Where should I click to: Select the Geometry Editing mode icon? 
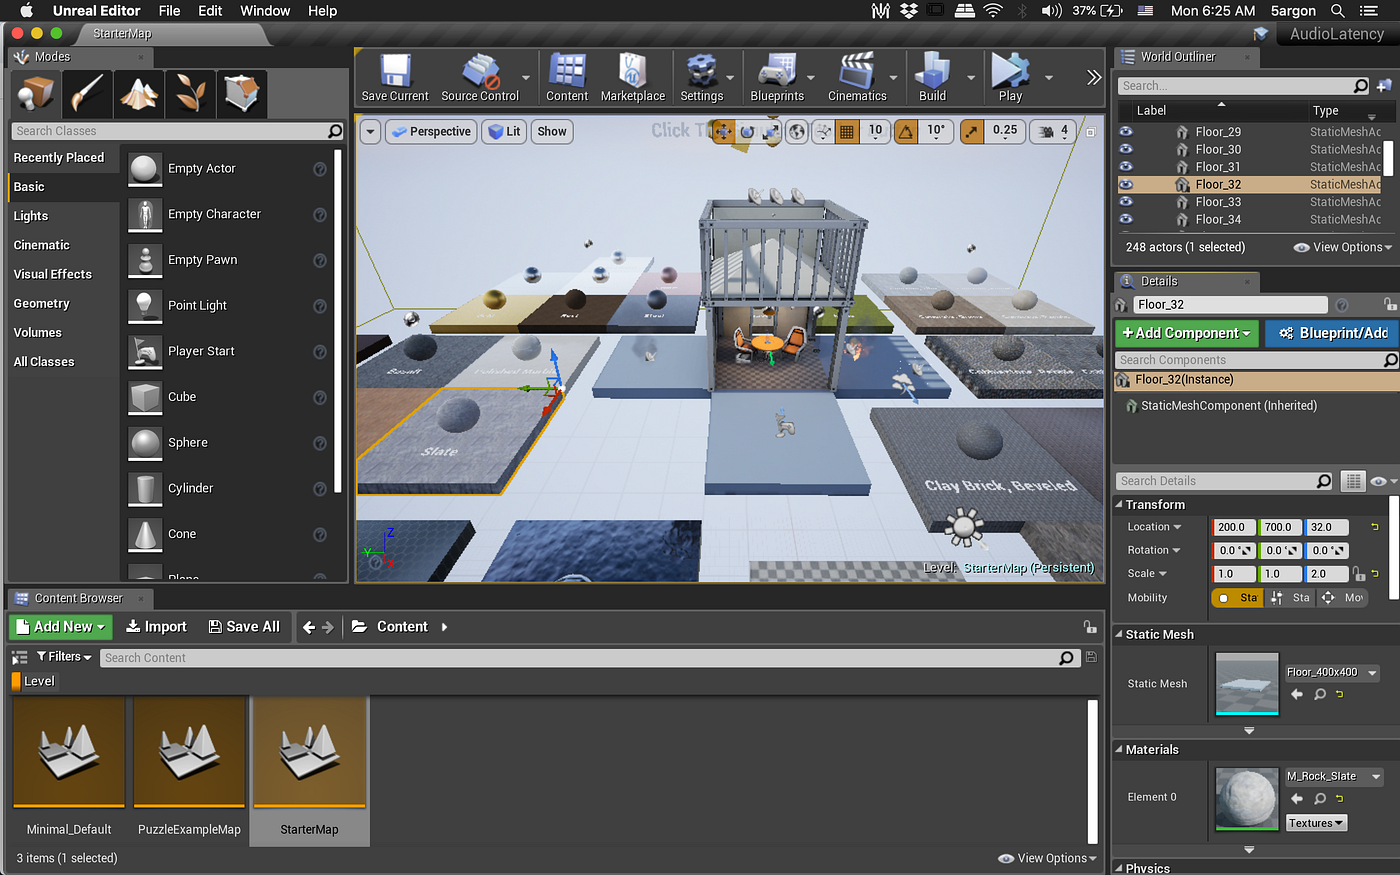(x=242, y=95)
